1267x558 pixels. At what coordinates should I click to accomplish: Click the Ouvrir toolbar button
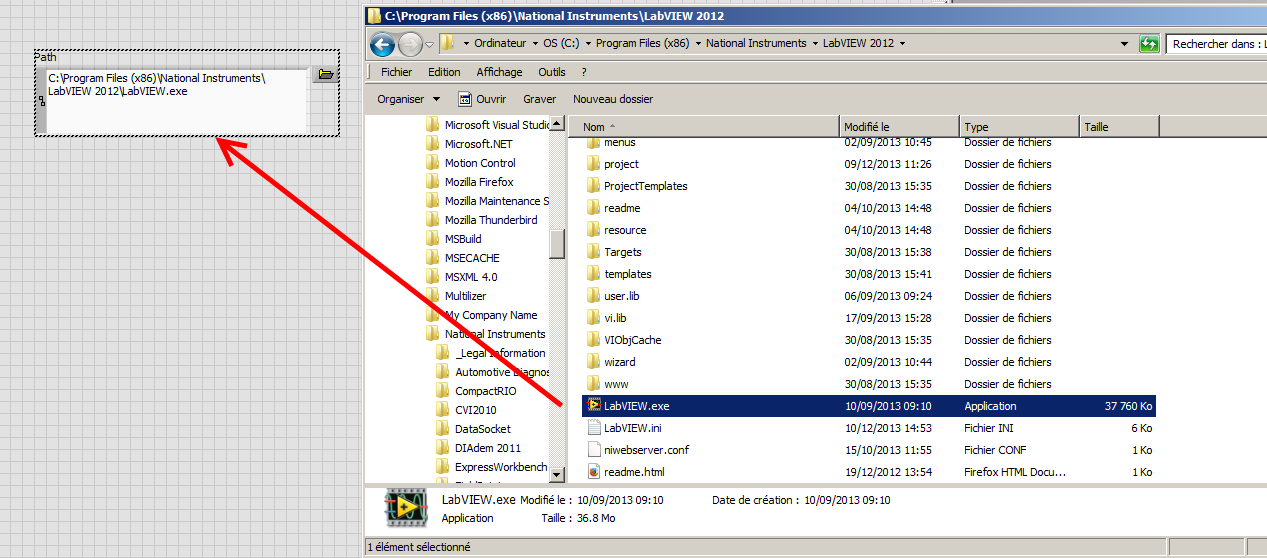(482, 99)
